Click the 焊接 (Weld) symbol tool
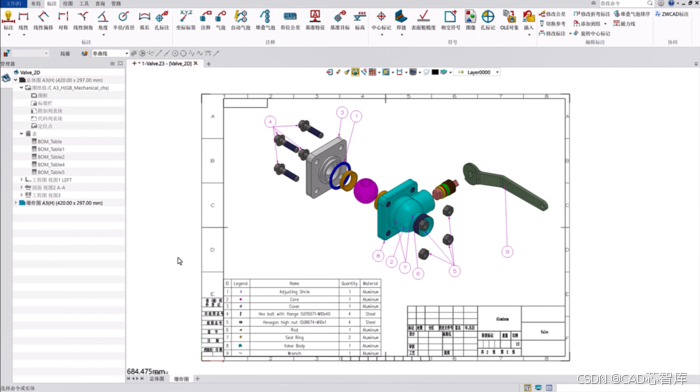The width and height of the screenshot is (700, 392). 401,20
